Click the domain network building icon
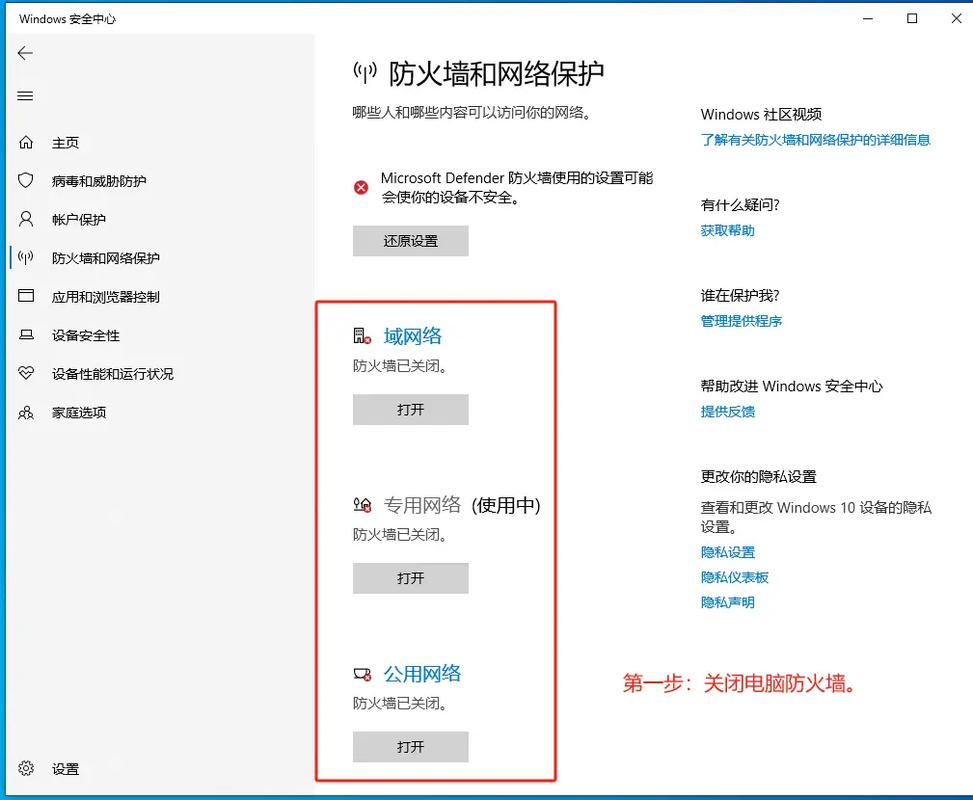Image resolution: width=973 pixels, height=800 pixels. [362, 336]
